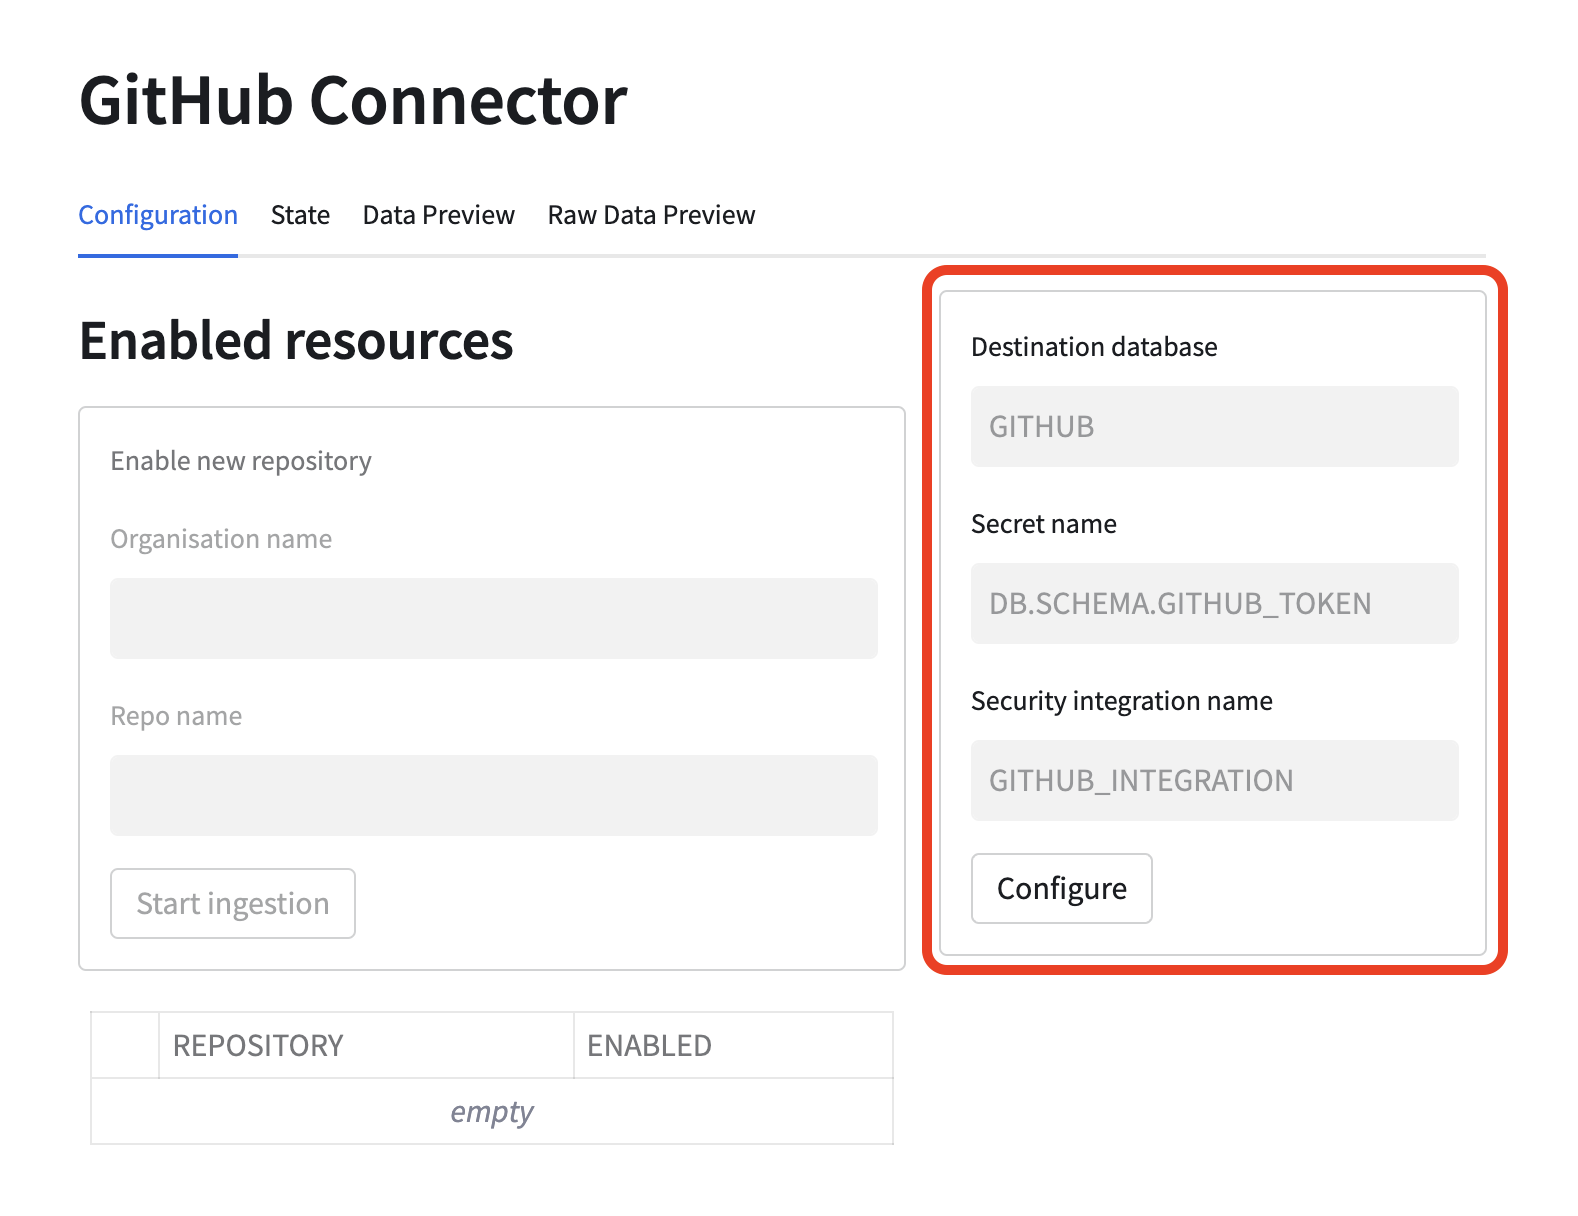
Task: Click the REPOSITORY column header
Action: [x=366, y=1045]
